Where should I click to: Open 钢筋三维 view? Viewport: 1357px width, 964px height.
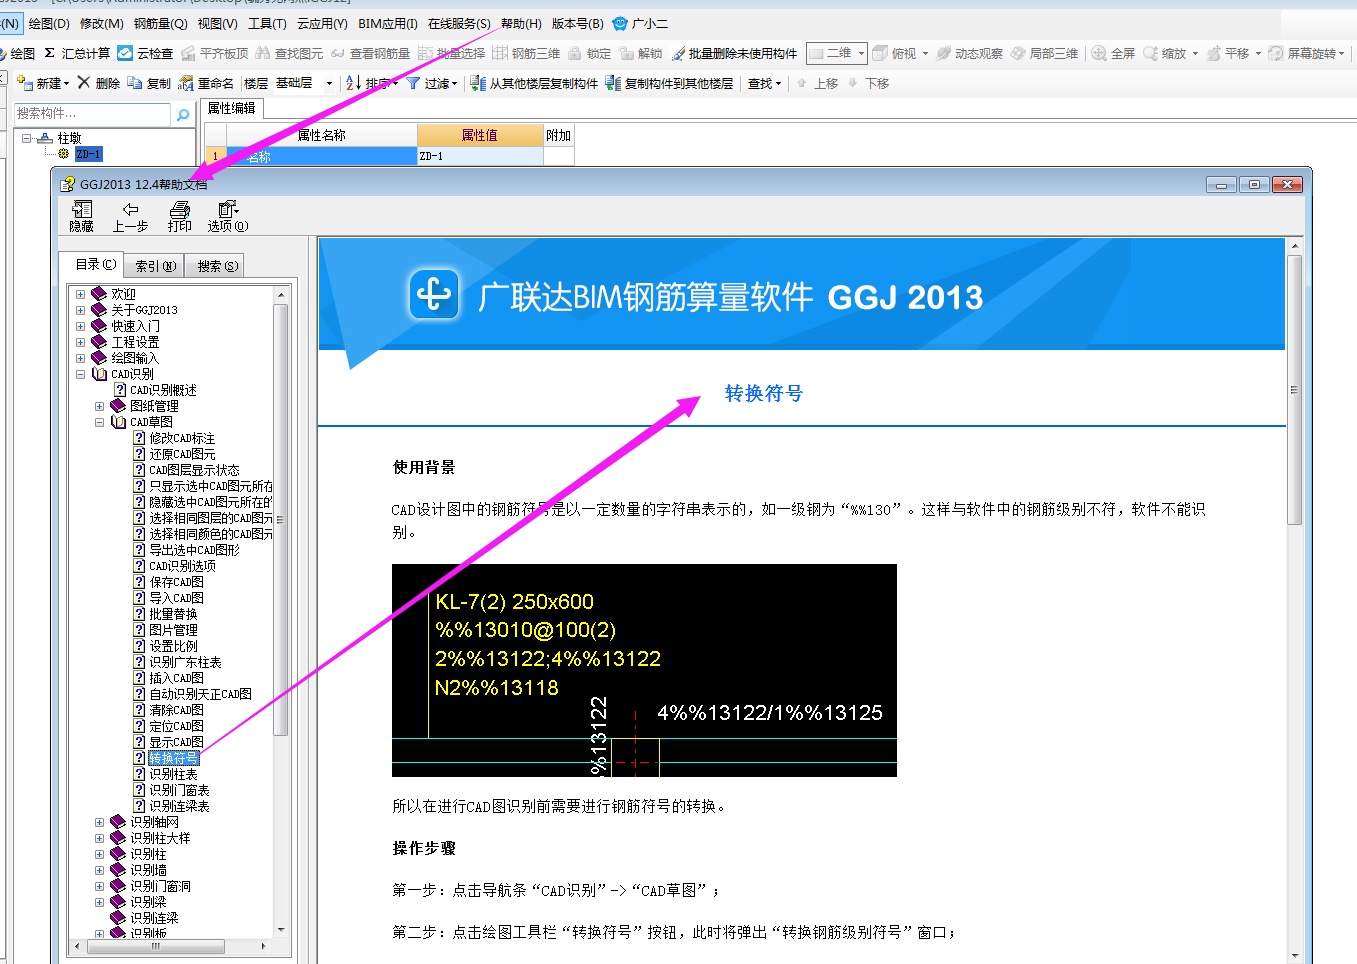point(526,53)
